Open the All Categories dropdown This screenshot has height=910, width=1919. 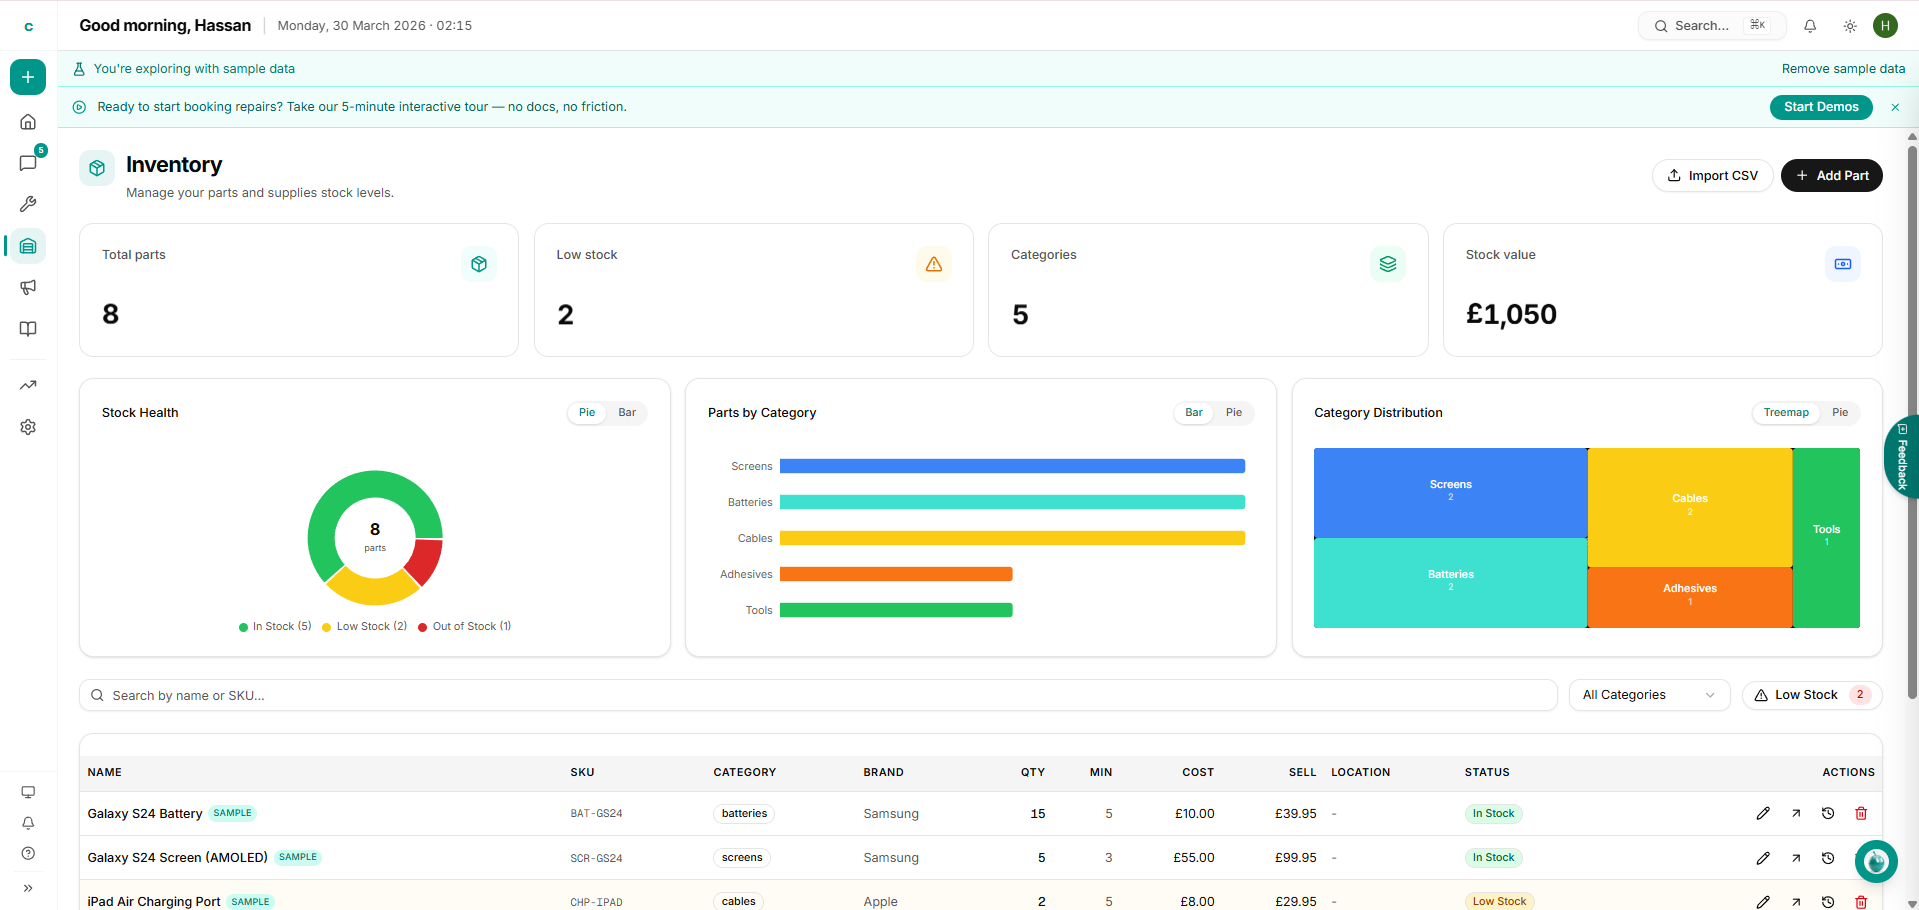pos(1648,695)
